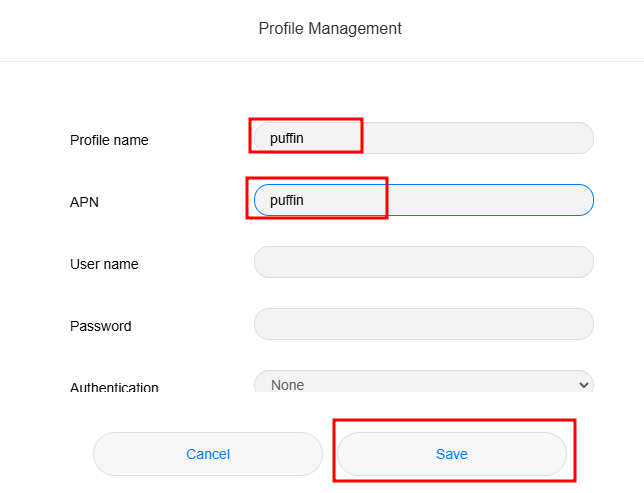Open the Authentication dropdown
Viewport: 644px width, 493px height.
click(424, 382)
